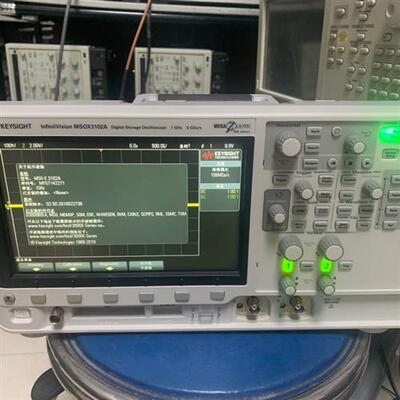Push the Utility key

pos(299,210)
